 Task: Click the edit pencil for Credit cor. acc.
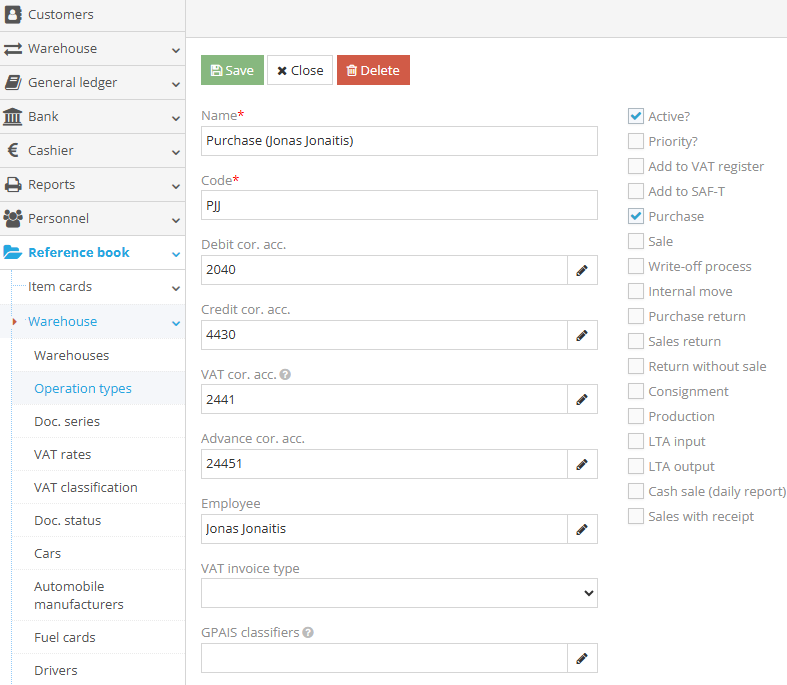click(582, 335)
